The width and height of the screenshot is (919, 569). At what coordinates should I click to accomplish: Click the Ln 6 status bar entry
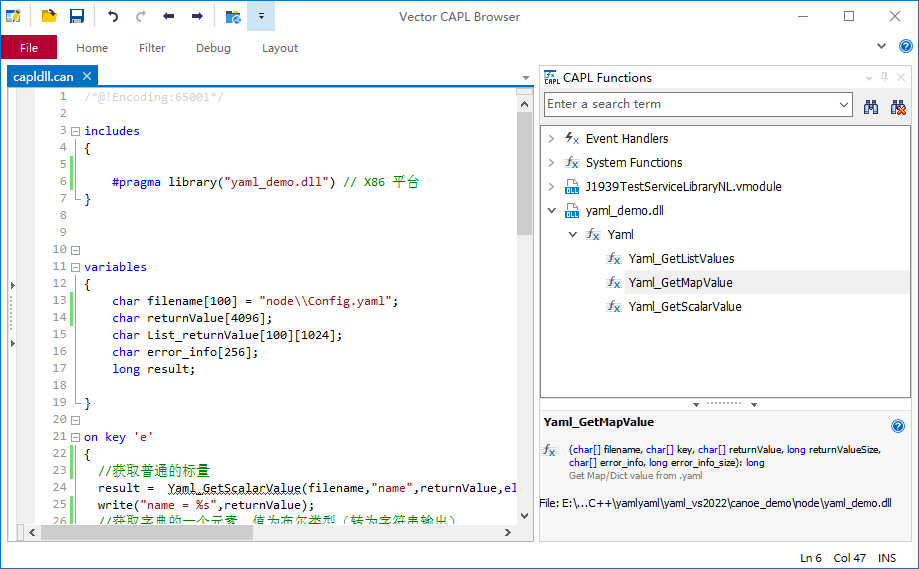tap(811, 558)
